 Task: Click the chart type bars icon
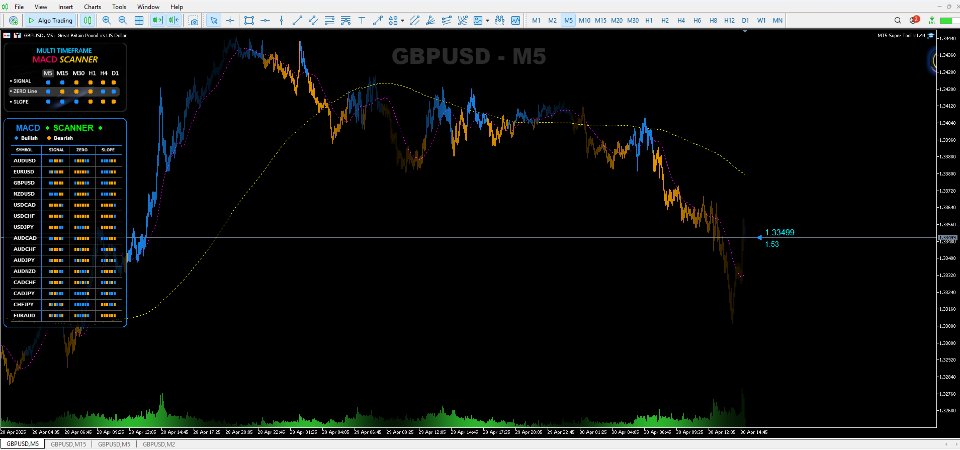pos(88,20)
